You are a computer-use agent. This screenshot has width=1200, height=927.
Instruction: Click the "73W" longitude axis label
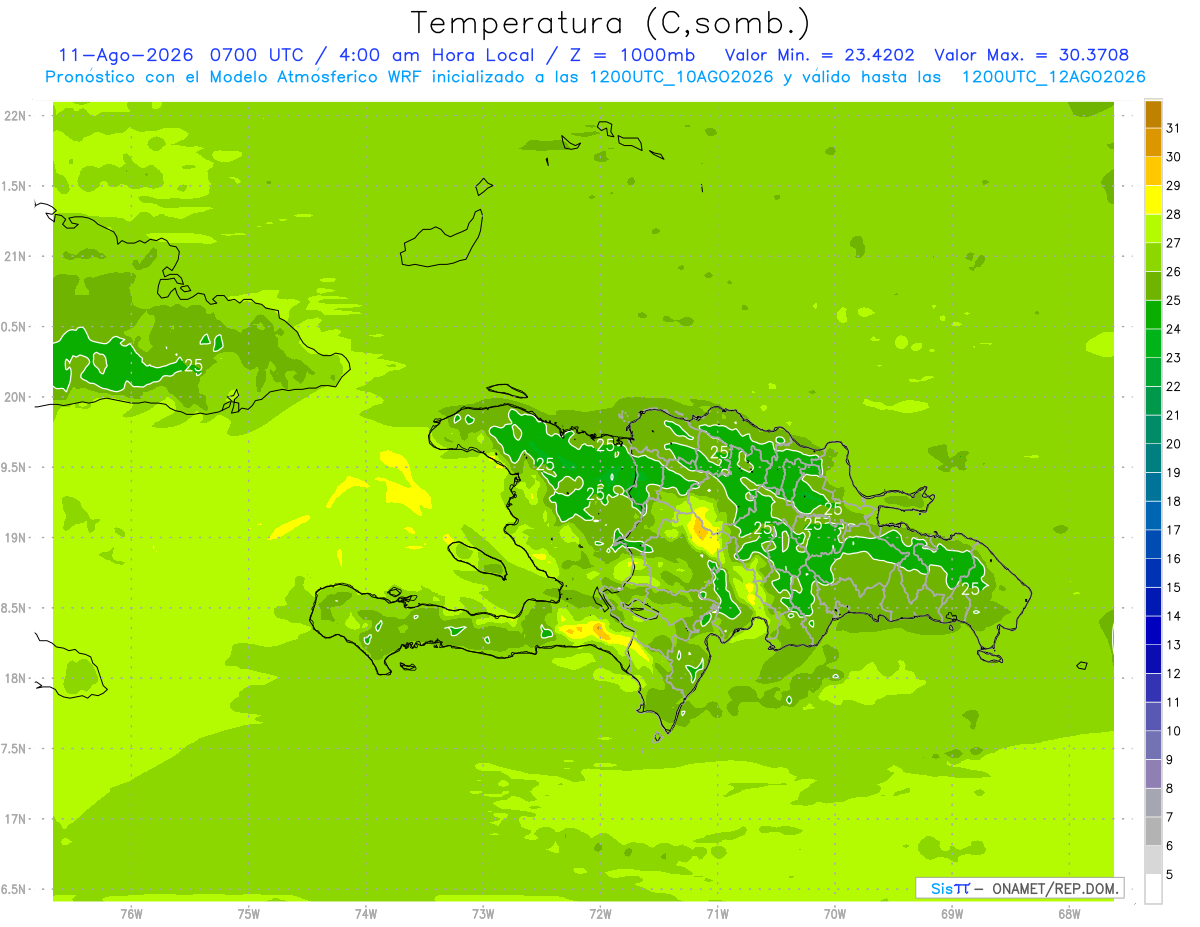click(483, 914)
